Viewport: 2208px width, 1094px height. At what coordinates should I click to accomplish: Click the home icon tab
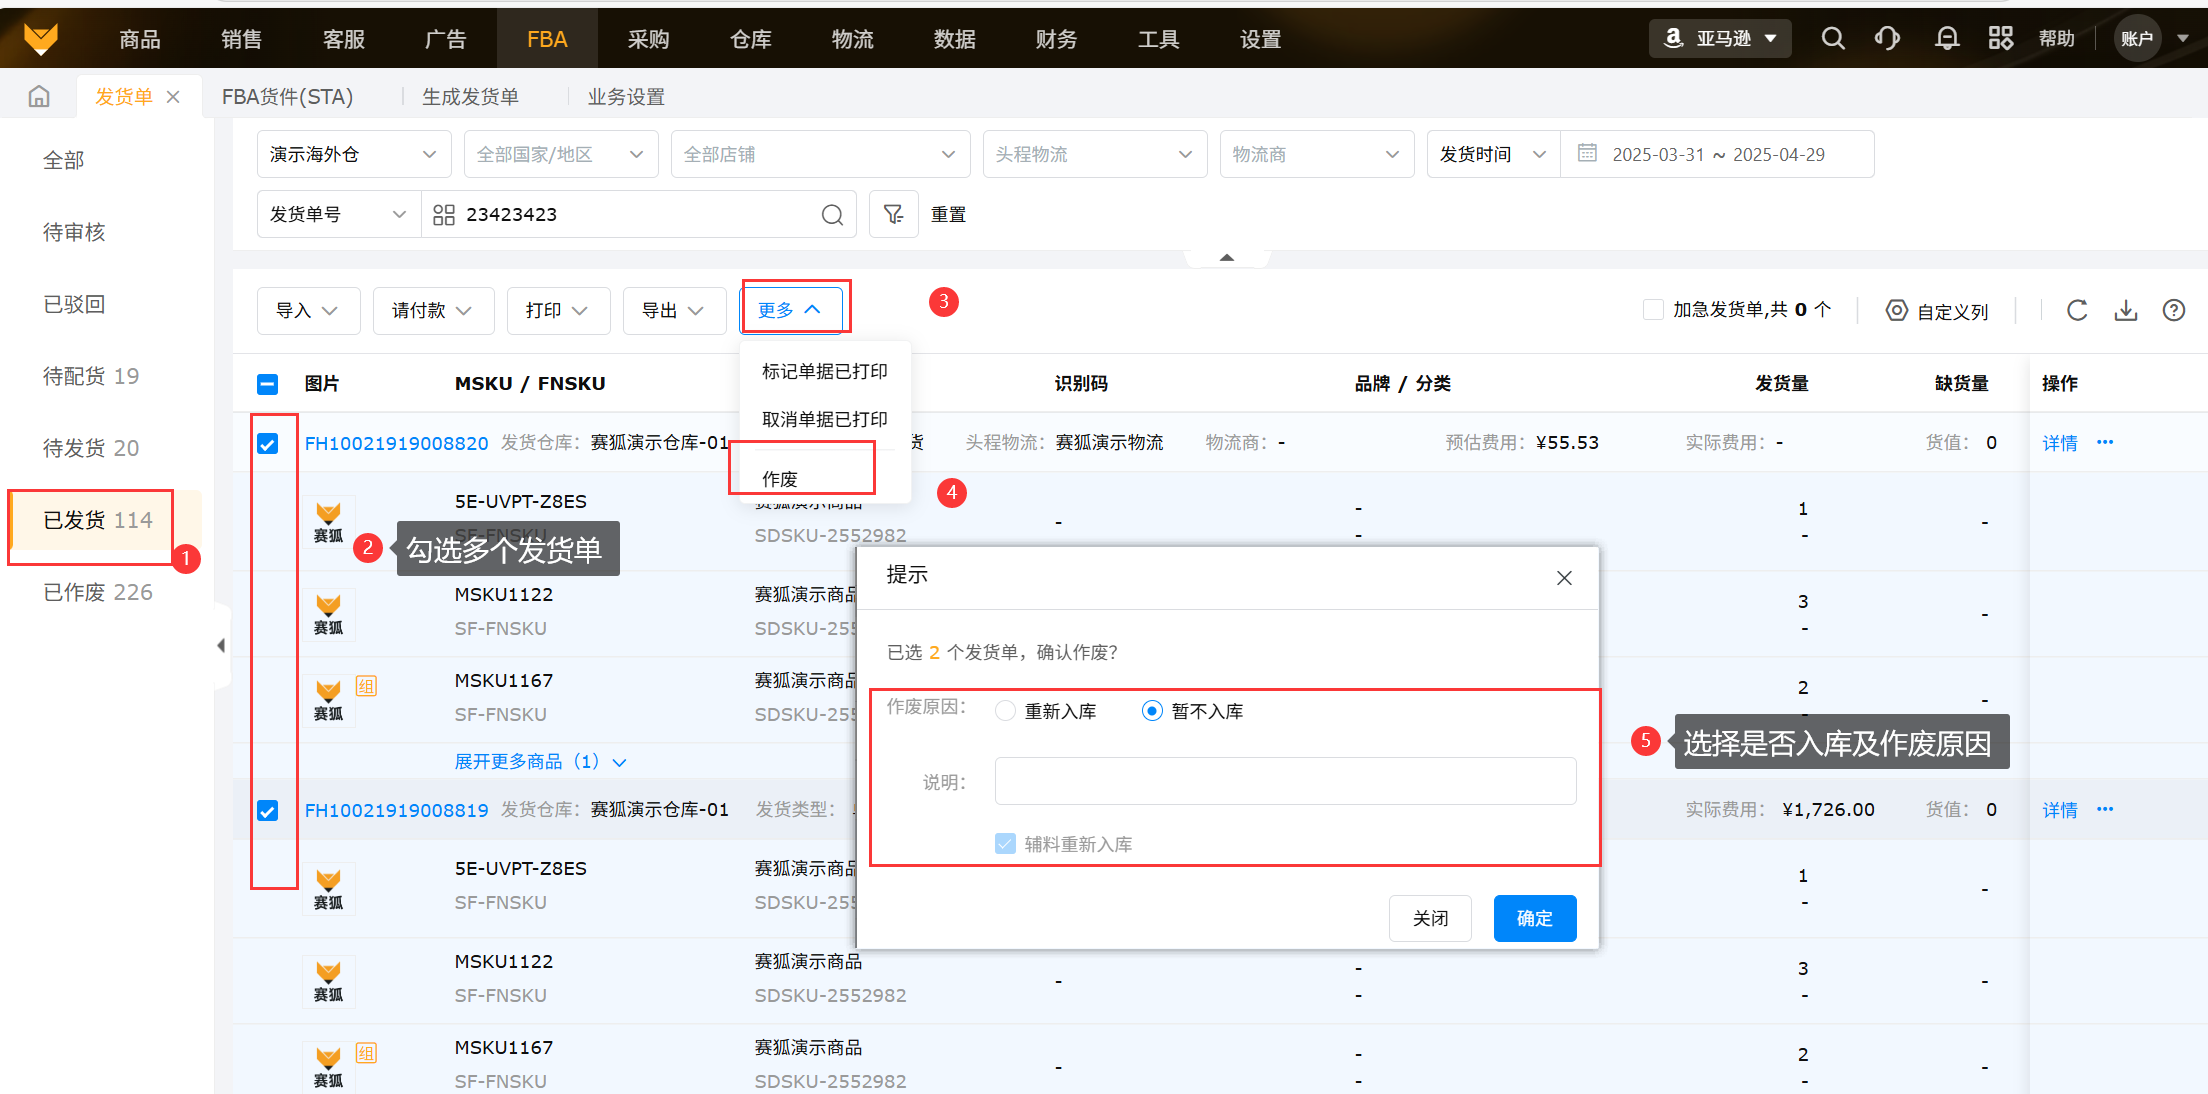click(39, 97)
